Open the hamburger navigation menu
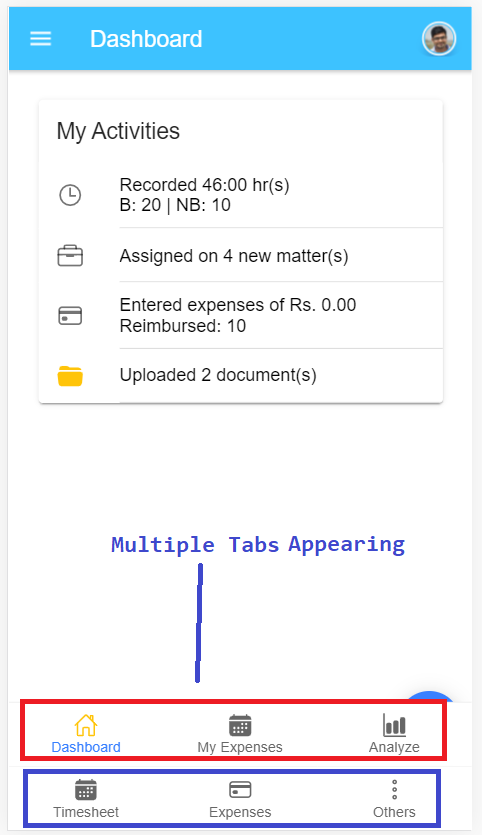This screenshot has height=835, width=490. (x=40, y=39)
